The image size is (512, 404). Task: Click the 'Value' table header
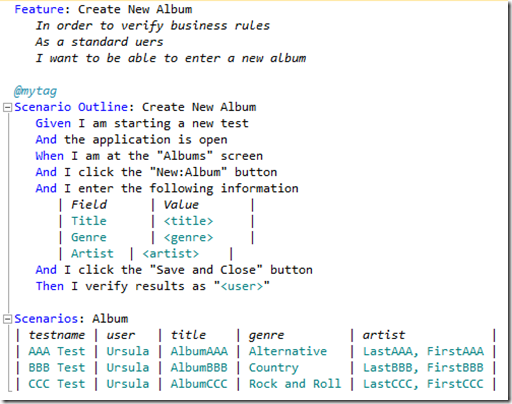tap(181, 205)
